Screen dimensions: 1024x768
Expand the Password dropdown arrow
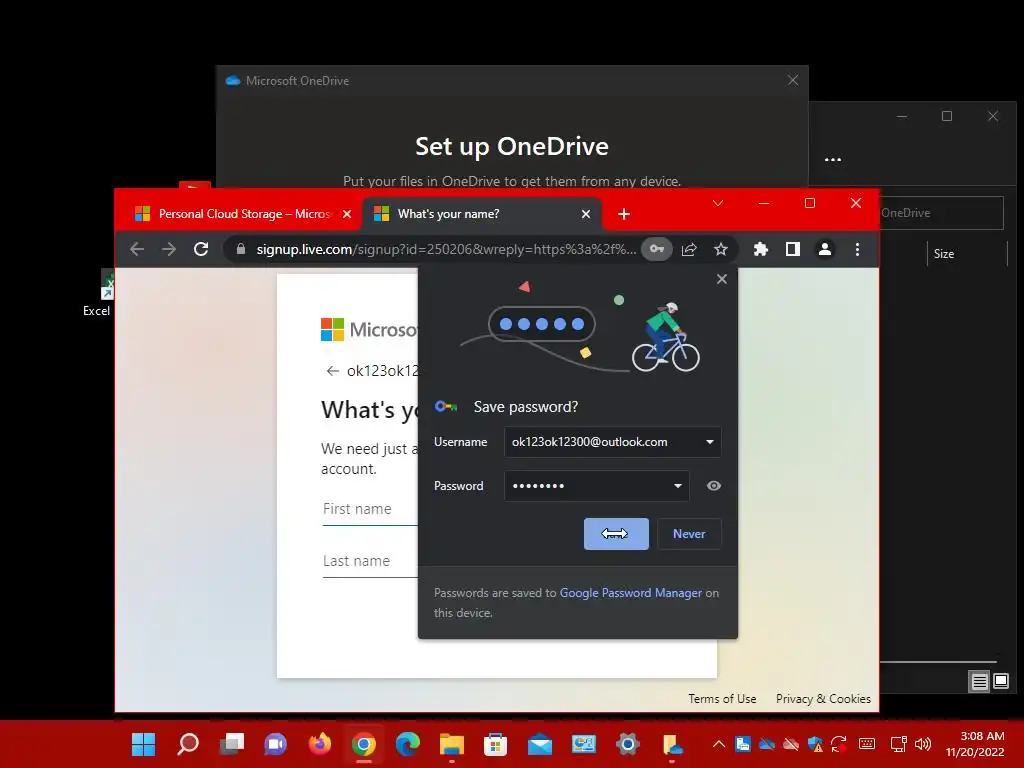click(678, 486)
